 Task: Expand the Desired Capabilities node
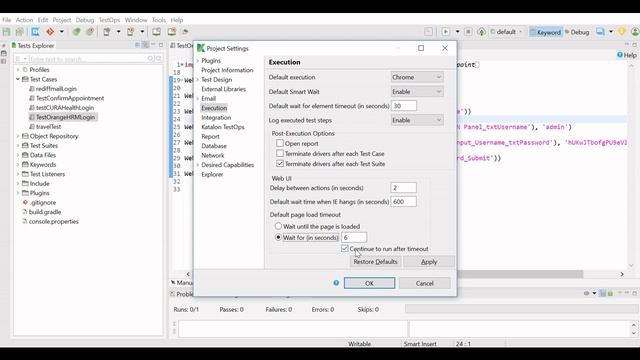198,165
